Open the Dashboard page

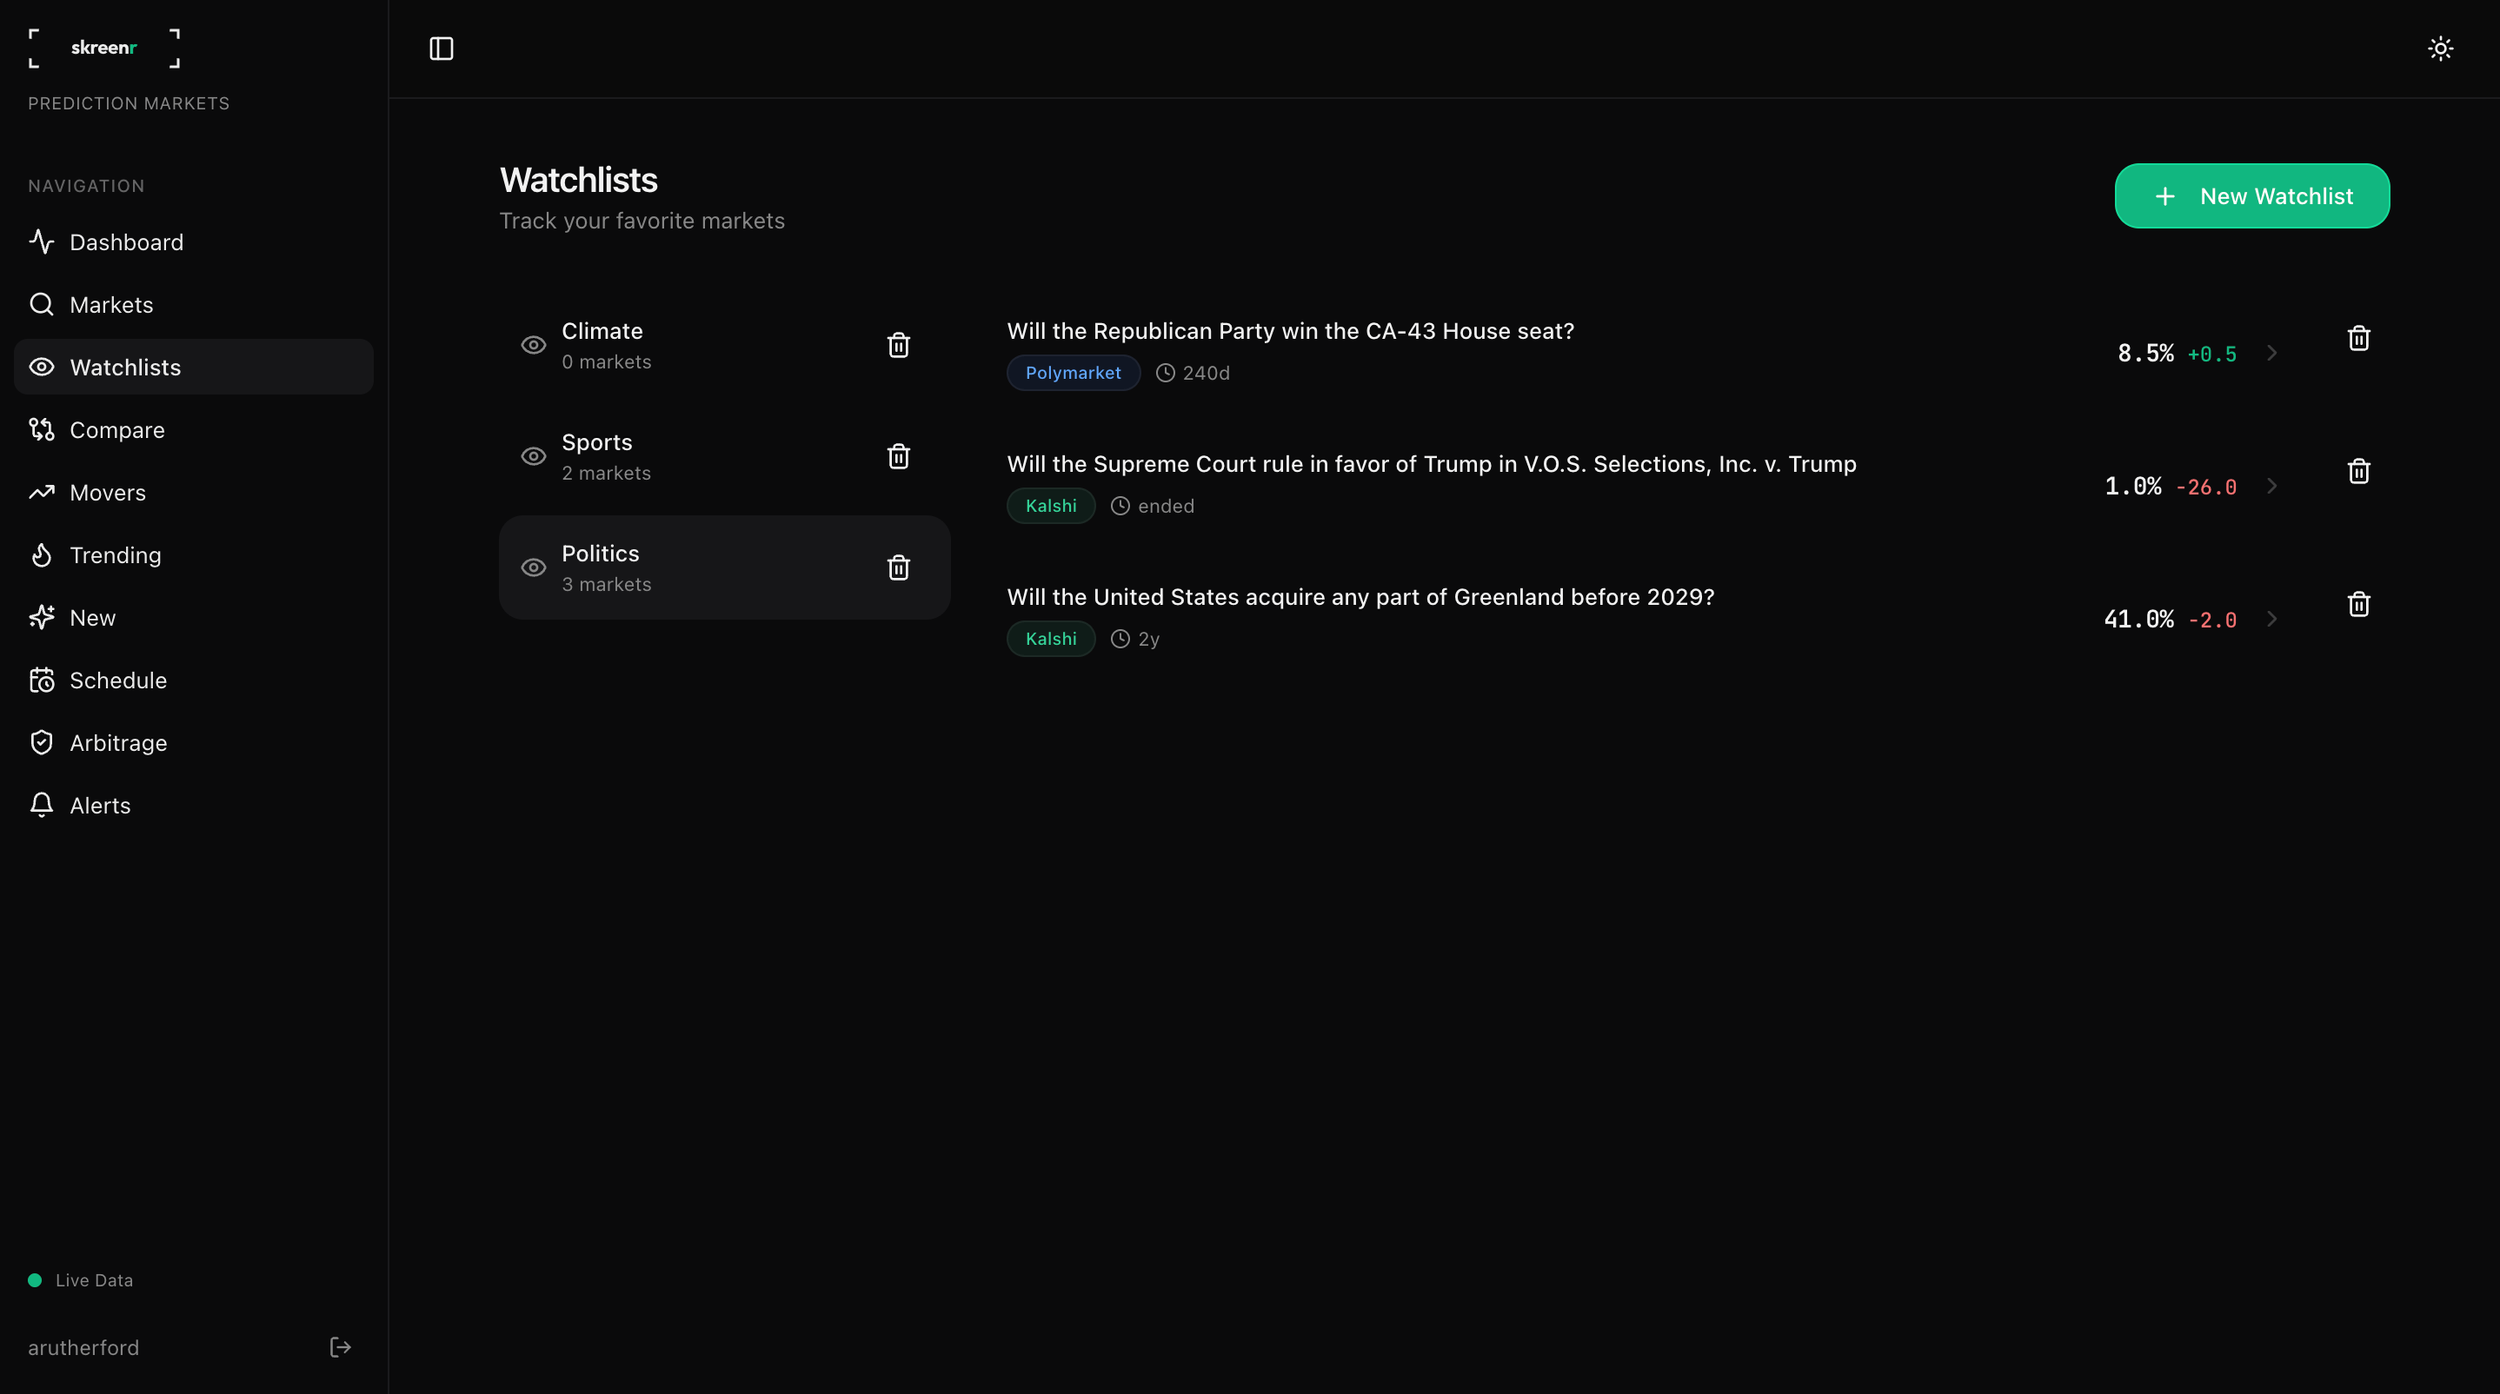(194, 242)
